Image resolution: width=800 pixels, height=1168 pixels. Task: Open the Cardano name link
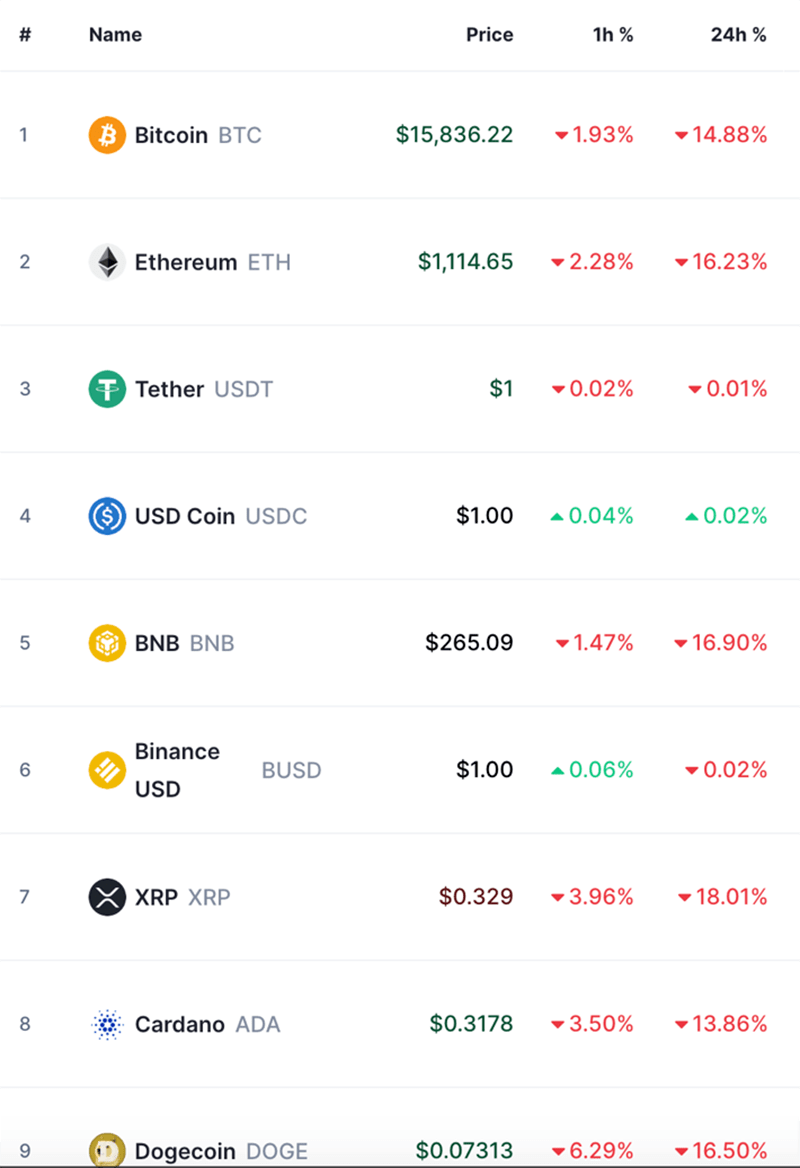pyautogui.click(x=180, y=1024)
